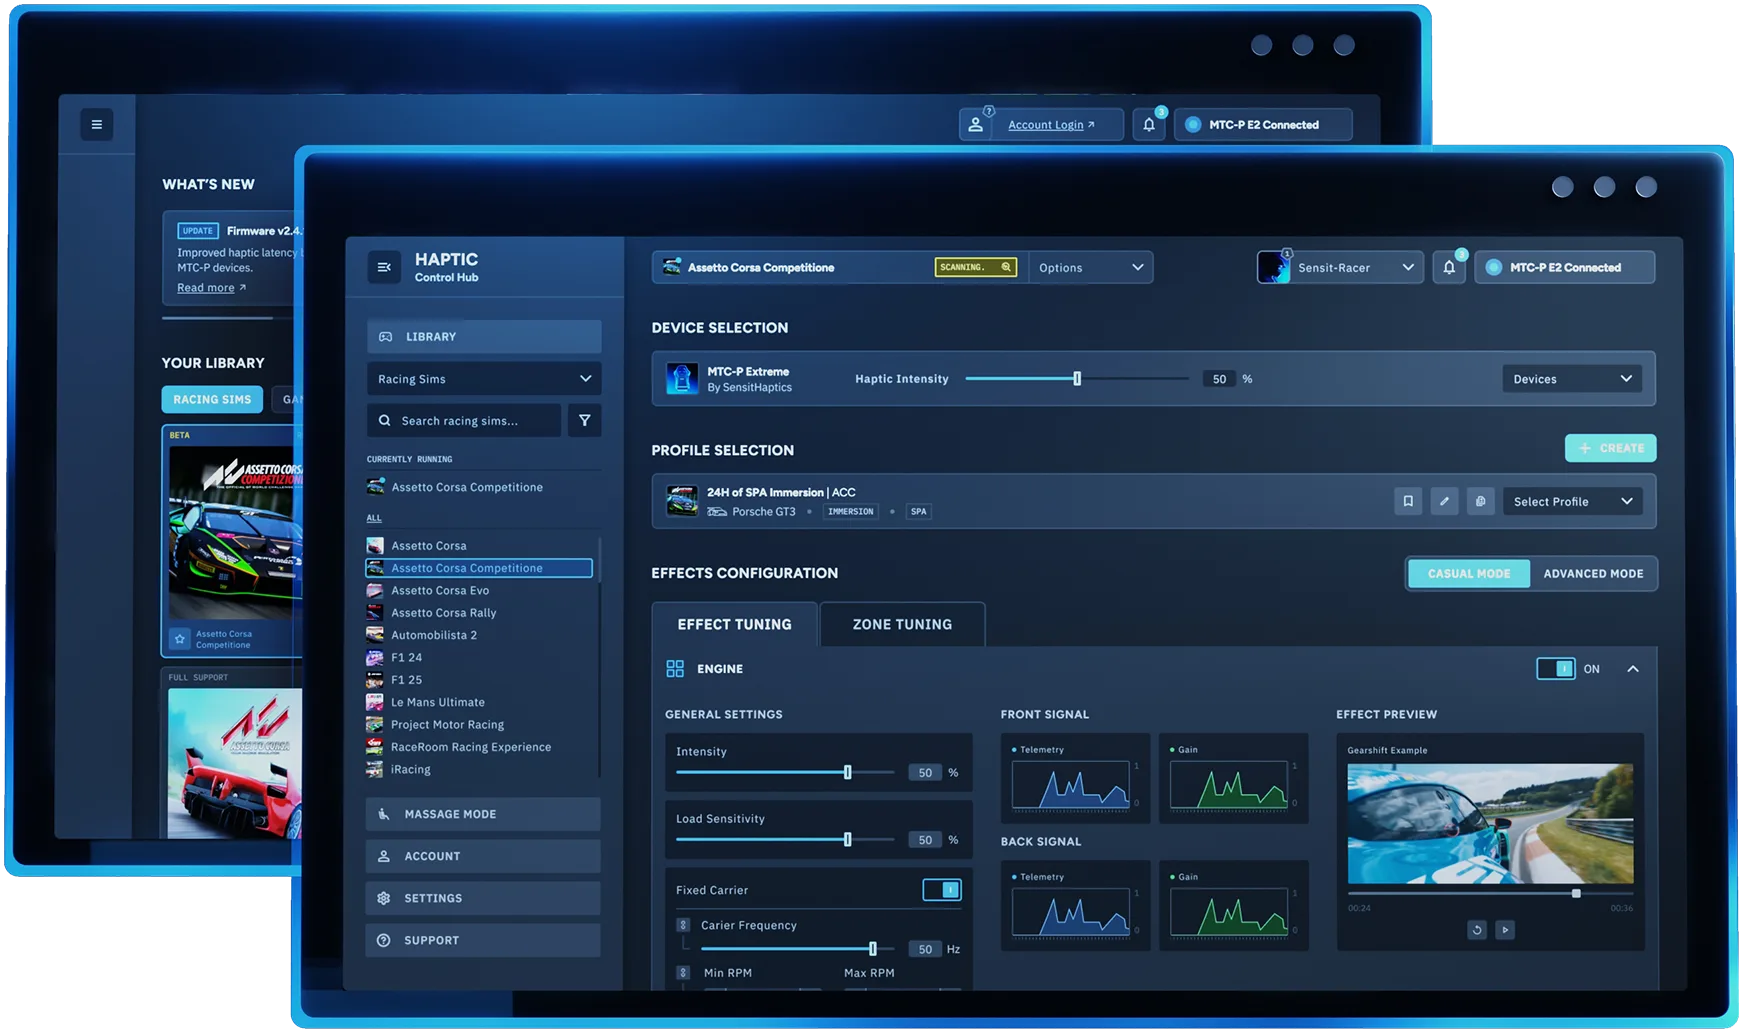Duplicate the profile with the copy icon
The width and height of the screenshot is (1747, 1032).
[1480, 501]
